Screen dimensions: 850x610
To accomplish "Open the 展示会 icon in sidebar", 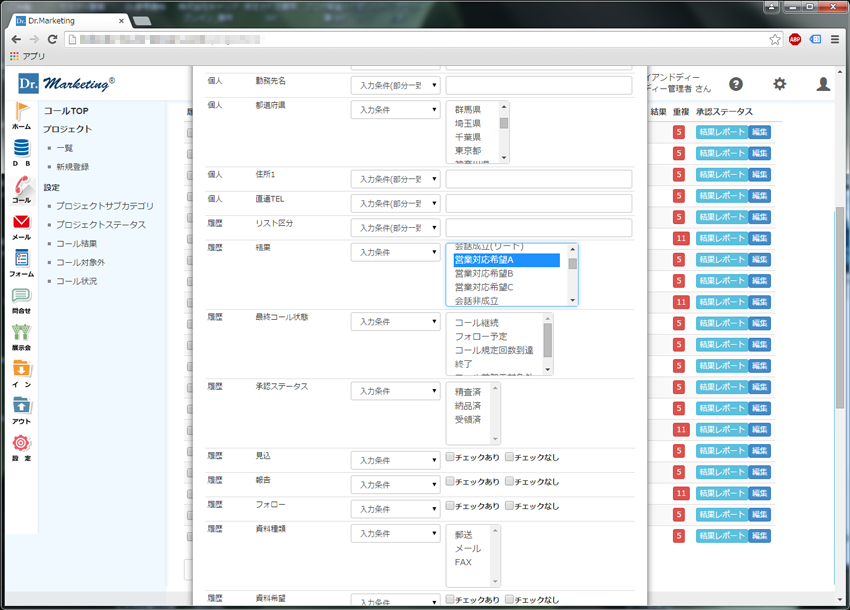I will coord(21,335).
